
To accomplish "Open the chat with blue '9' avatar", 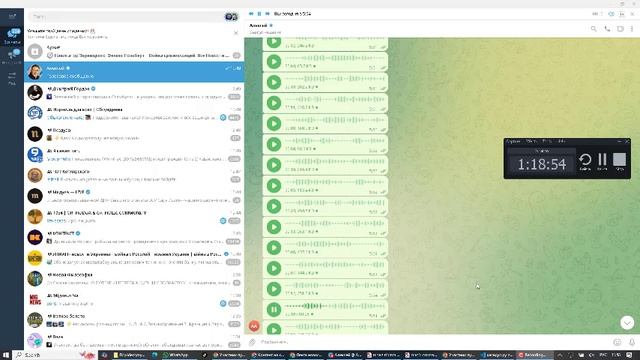I will (134, 155).
